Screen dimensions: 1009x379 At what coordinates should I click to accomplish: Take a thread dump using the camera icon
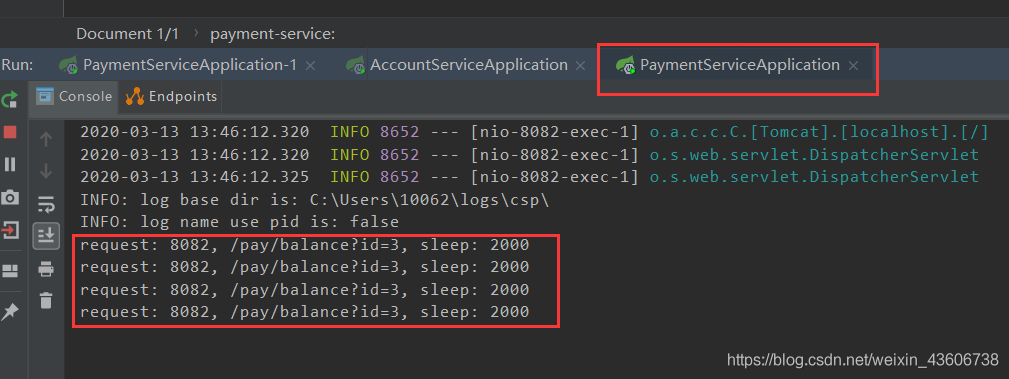[x=10, y=197]
